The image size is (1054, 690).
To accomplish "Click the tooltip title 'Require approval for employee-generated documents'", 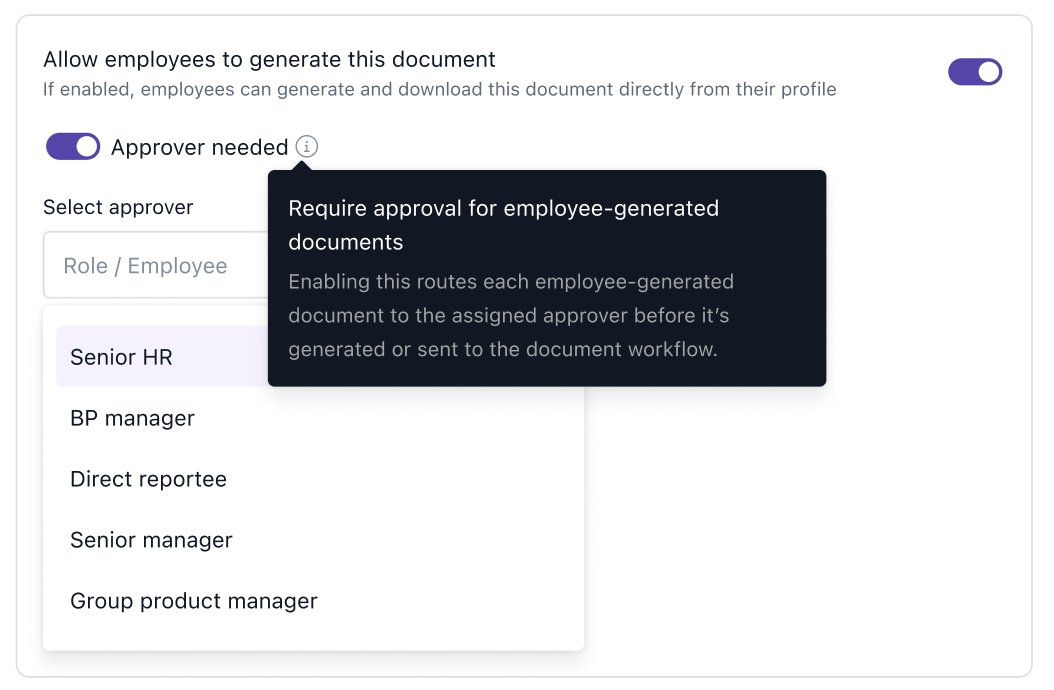I will click(503, 225).
